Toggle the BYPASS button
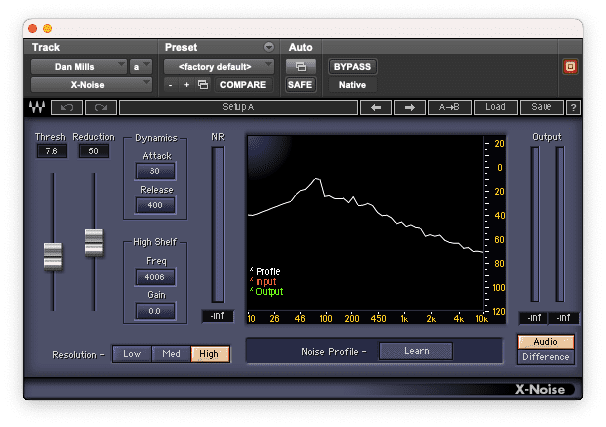 click(352, 67)
